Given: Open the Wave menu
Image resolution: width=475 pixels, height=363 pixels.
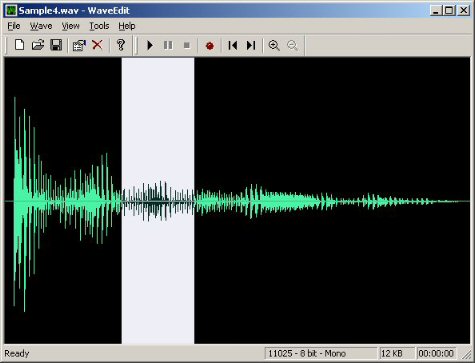Looking at the screenshot, I should point(41,26).
